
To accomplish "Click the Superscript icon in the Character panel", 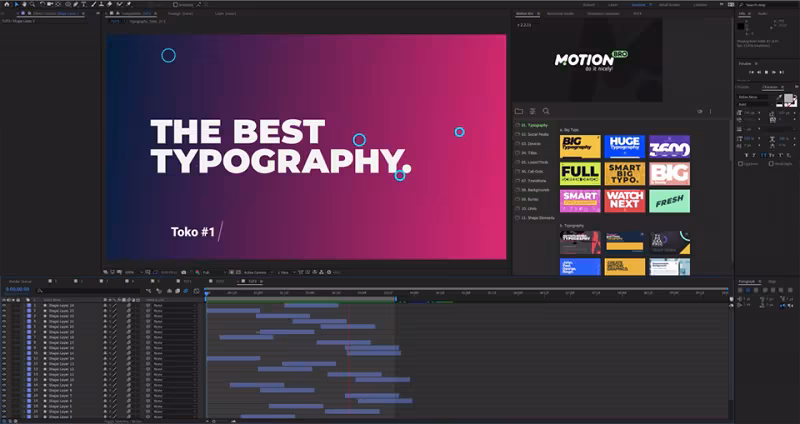I will 780,155.
